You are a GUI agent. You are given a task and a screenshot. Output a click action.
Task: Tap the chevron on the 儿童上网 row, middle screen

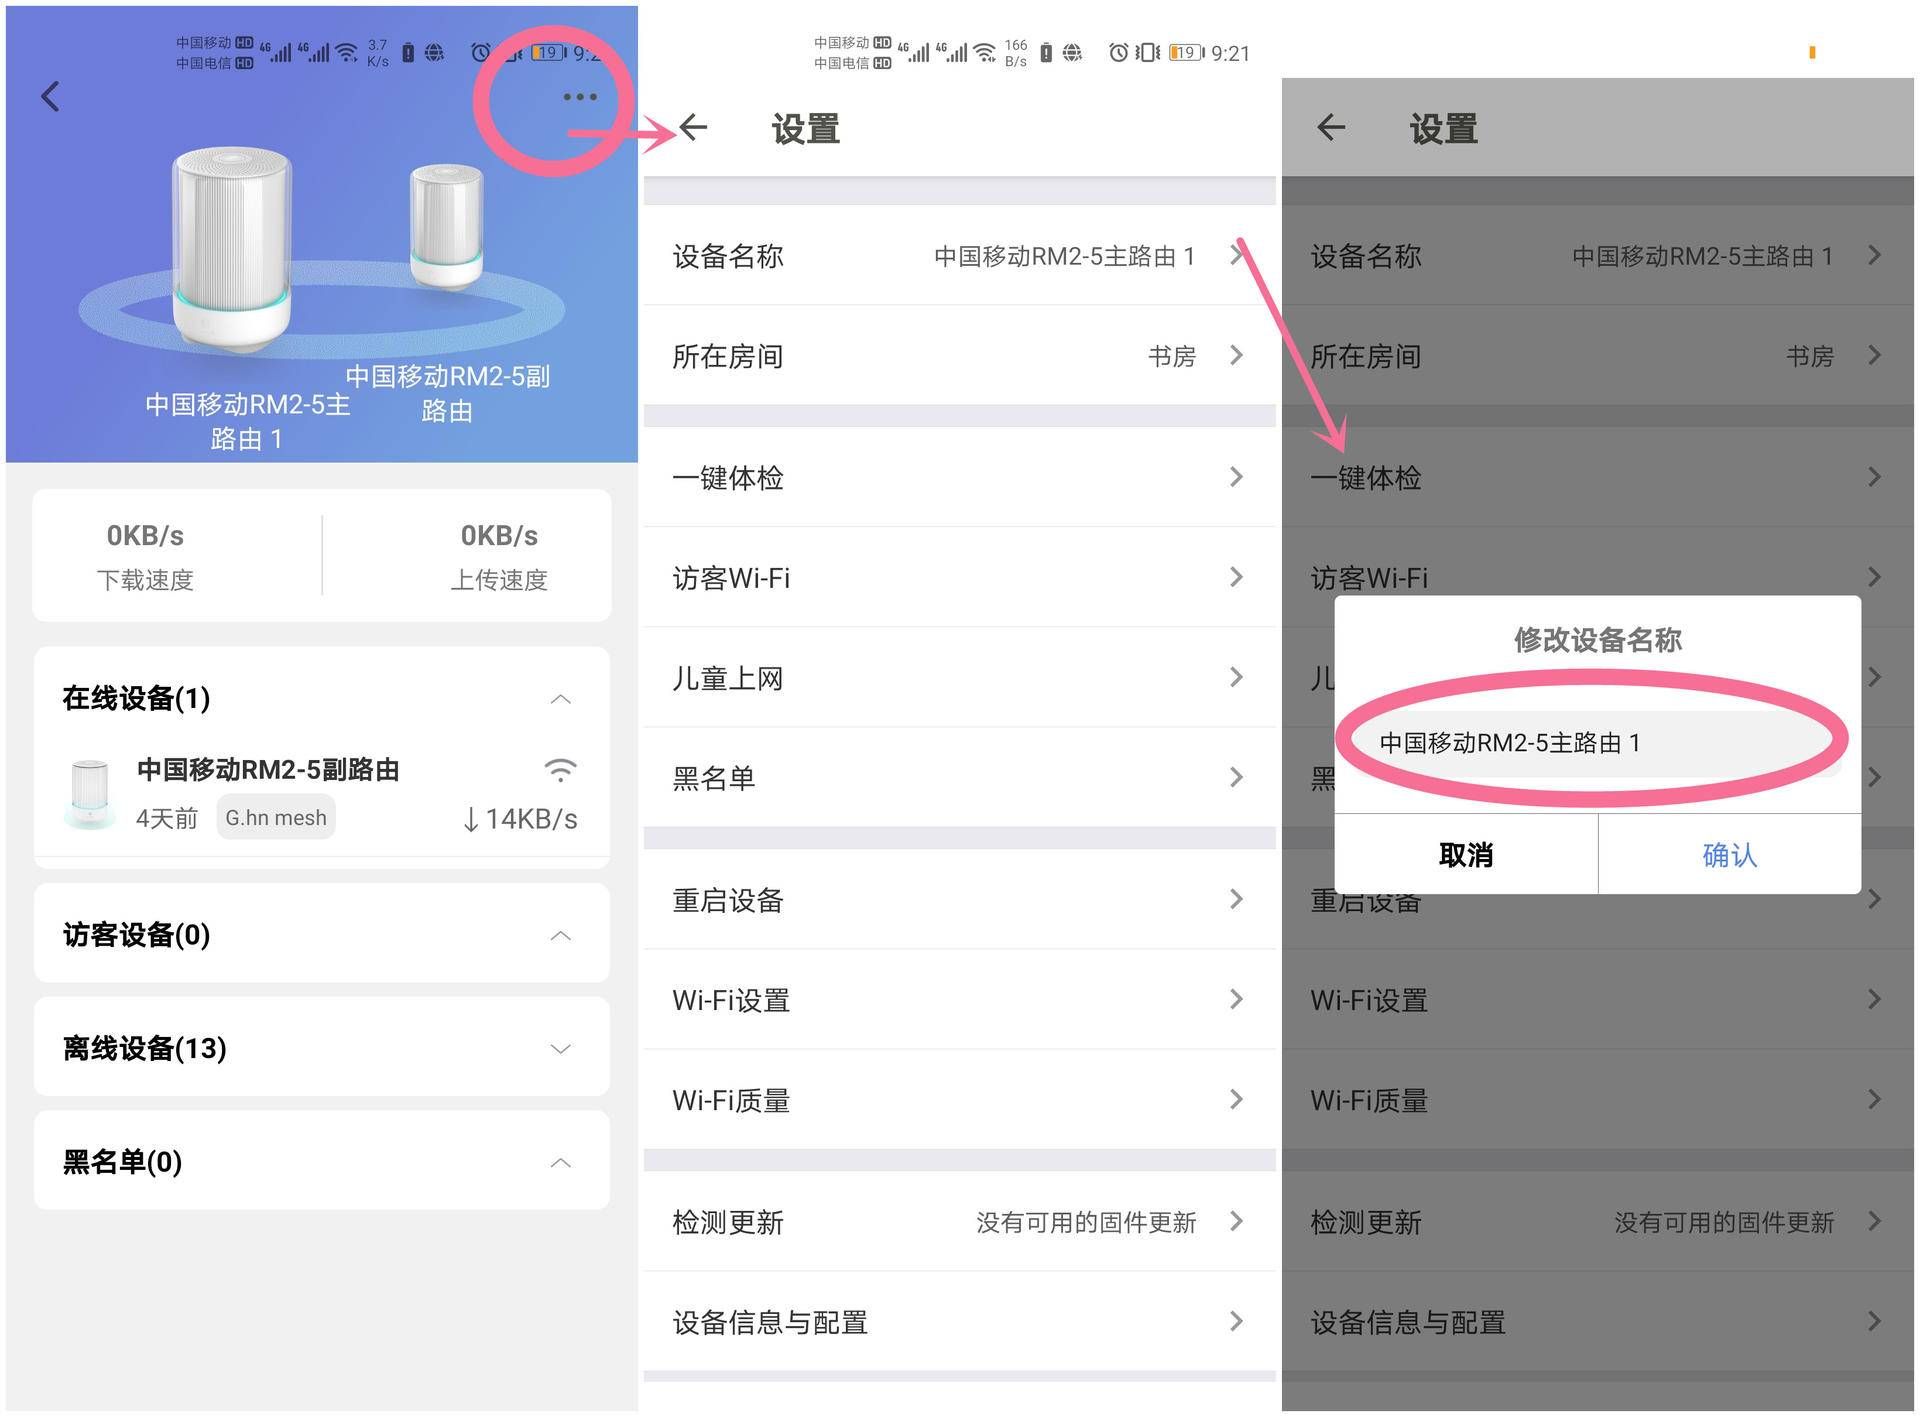[1237, 677]
